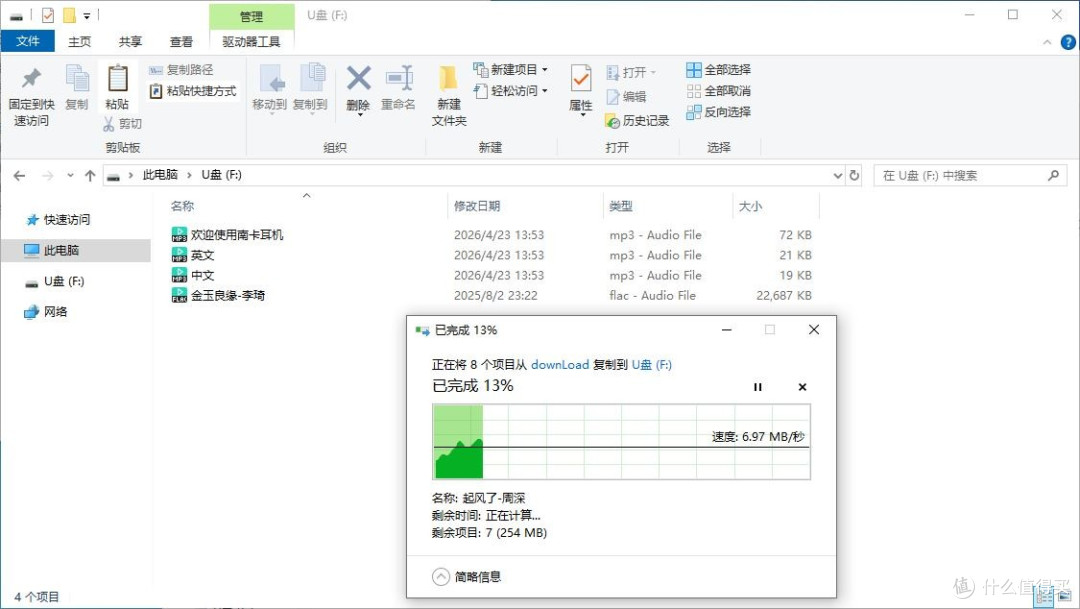Click the Delete (删除) X icon

[x=358, y=79]
